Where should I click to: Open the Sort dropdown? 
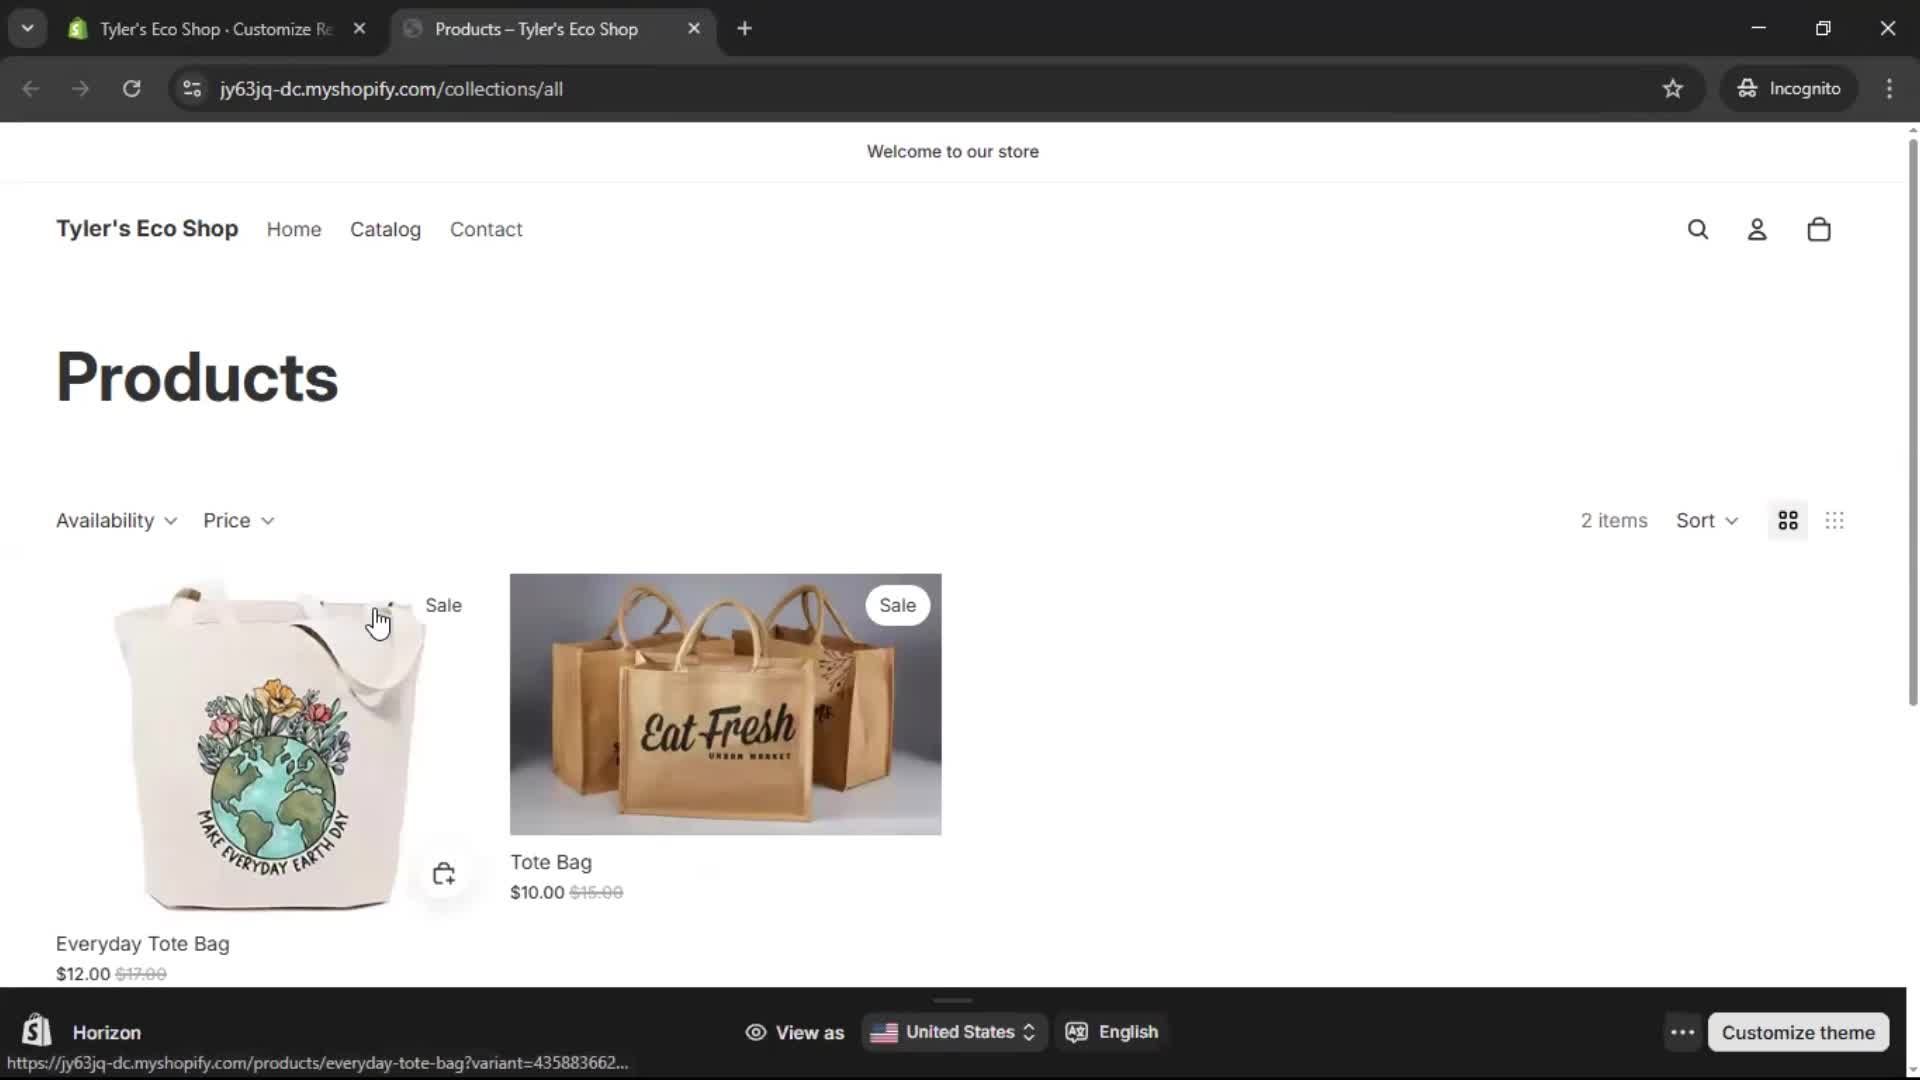(x=1706, y=520)
